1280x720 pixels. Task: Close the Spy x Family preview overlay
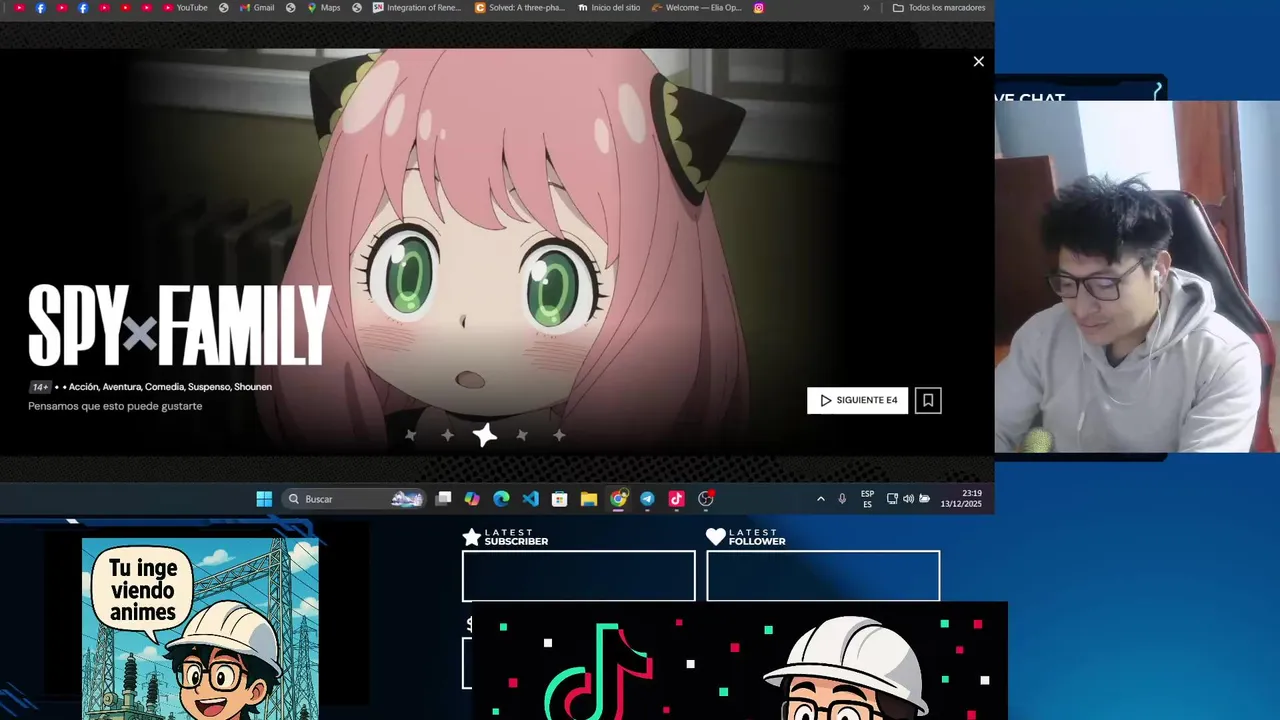pyautogui.click(x=978, y=62)
